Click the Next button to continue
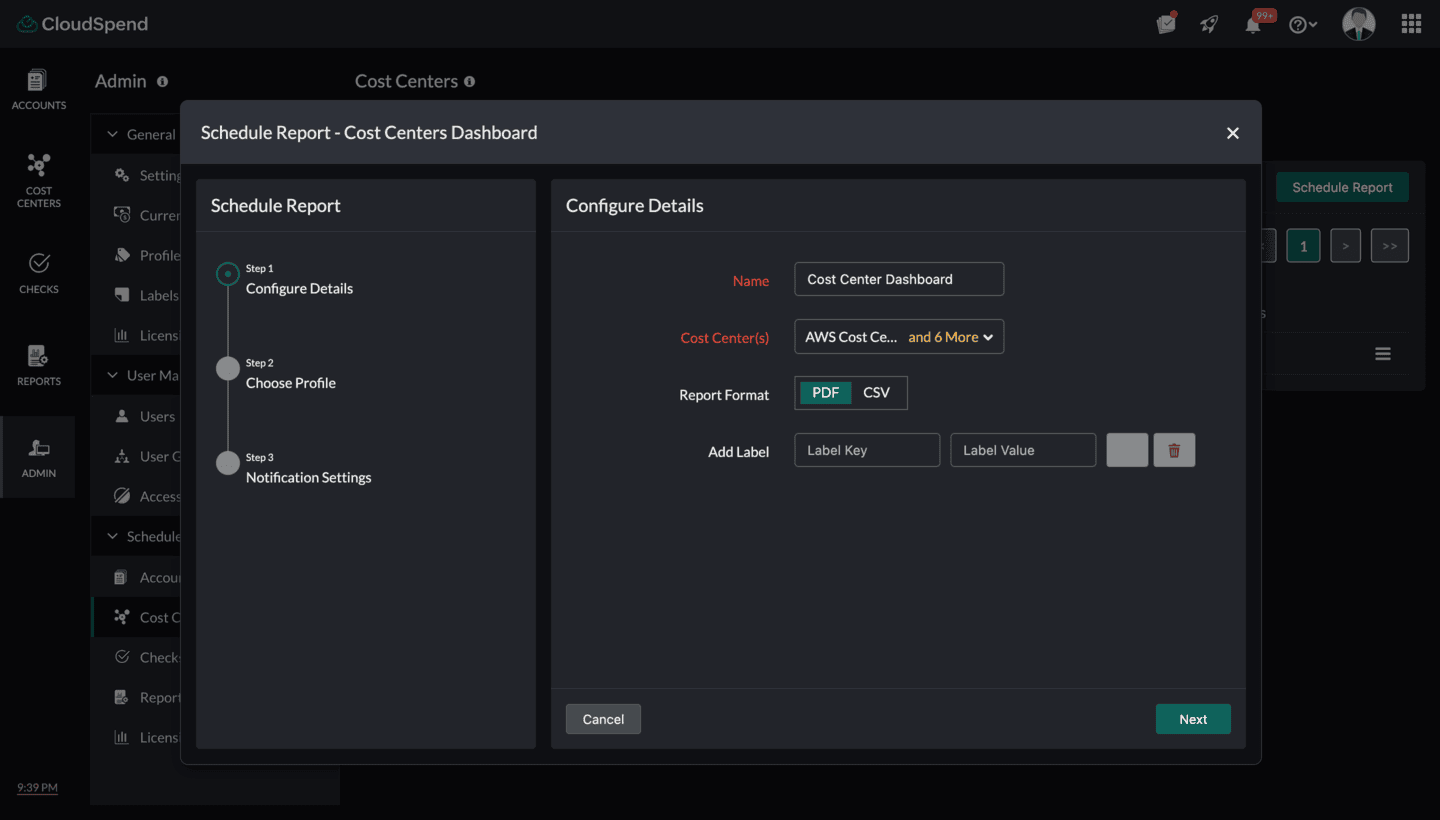This screenshot has height=820, width=1440. 1192,718
